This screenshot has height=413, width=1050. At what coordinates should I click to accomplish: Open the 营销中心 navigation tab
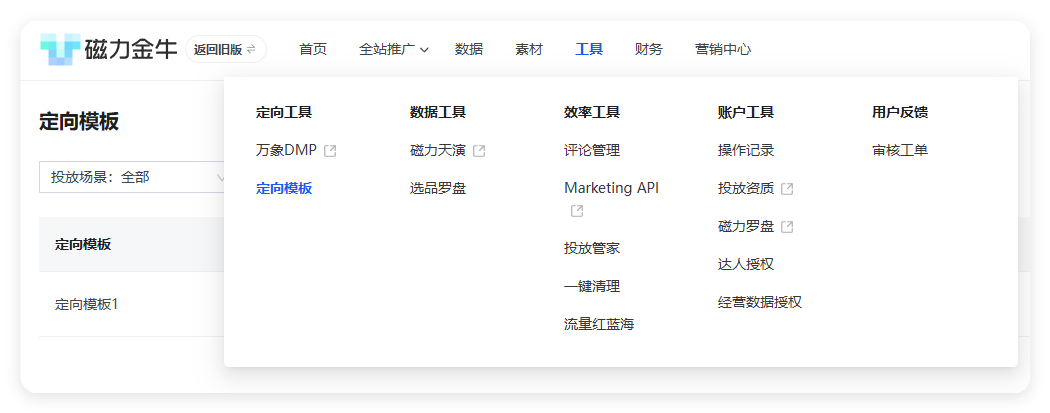(x=723, y=50)
